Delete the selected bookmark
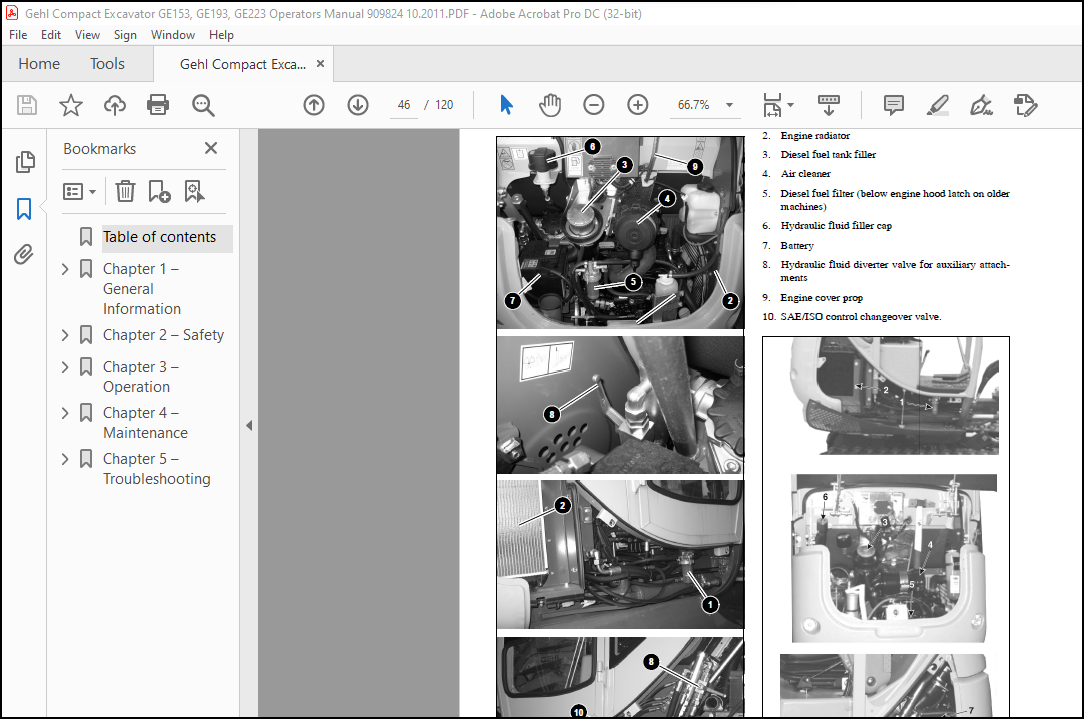Screen dimensions: 1084x719 (125, 192)
